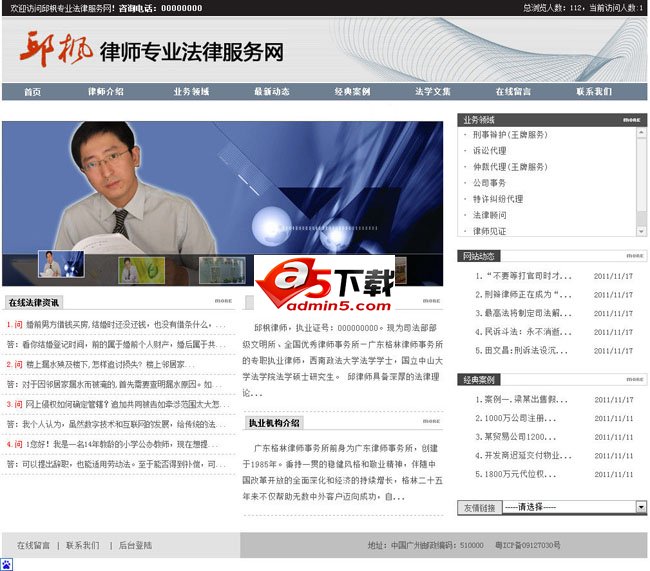The image size is (650, 571).
Task: Click the 友情链接 dropdown arrow button
Action: (640, 507)
